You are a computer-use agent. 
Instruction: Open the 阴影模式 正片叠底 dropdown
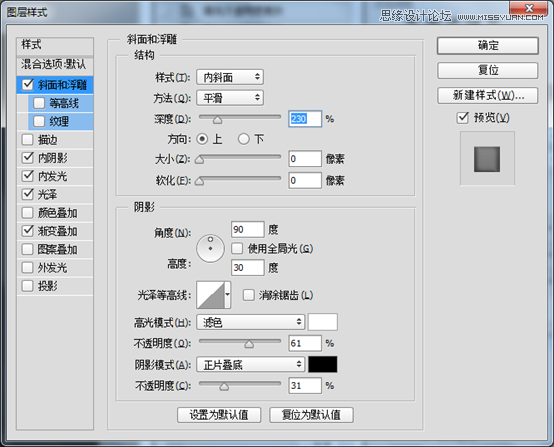click(251, 364)
